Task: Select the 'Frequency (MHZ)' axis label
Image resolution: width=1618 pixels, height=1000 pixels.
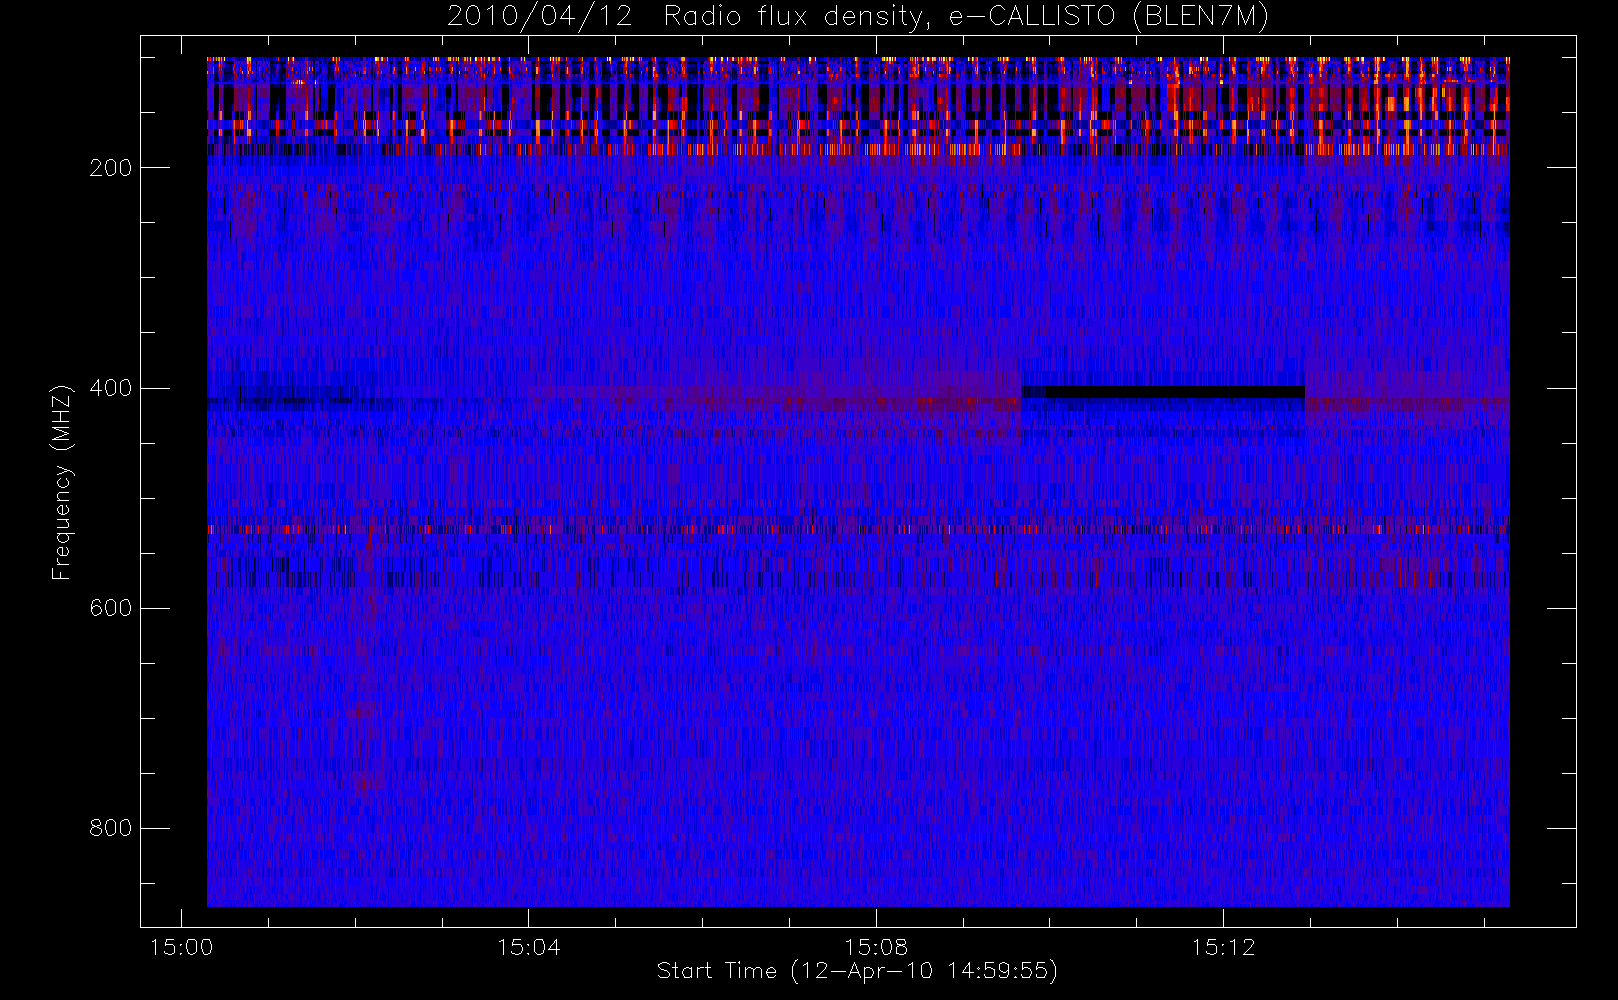Action: tap(62, 482)
